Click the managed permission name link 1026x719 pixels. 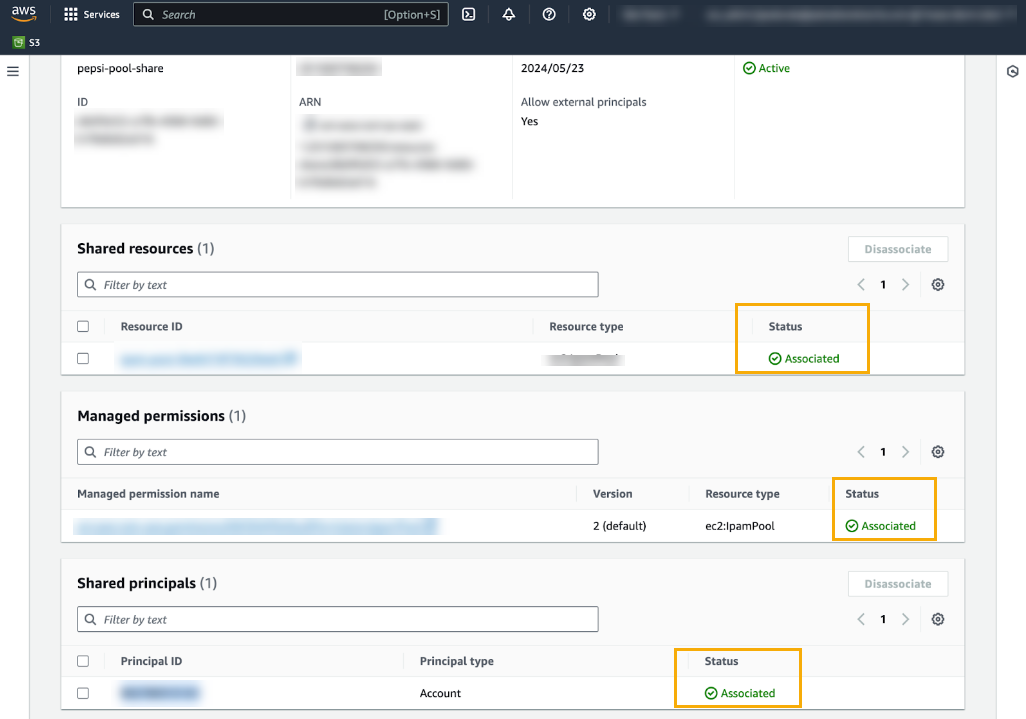pyautogui.click(x=257, y=525)
